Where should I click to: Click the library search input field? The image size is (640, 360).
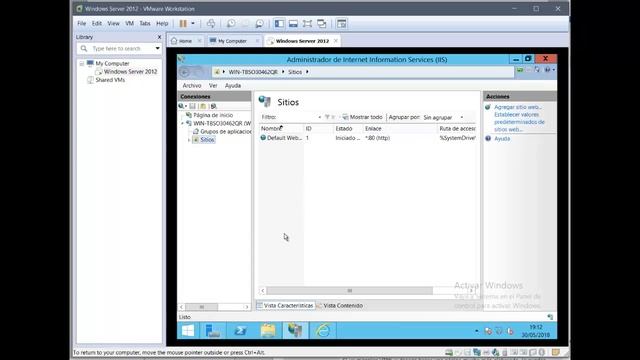pos(119,49)
